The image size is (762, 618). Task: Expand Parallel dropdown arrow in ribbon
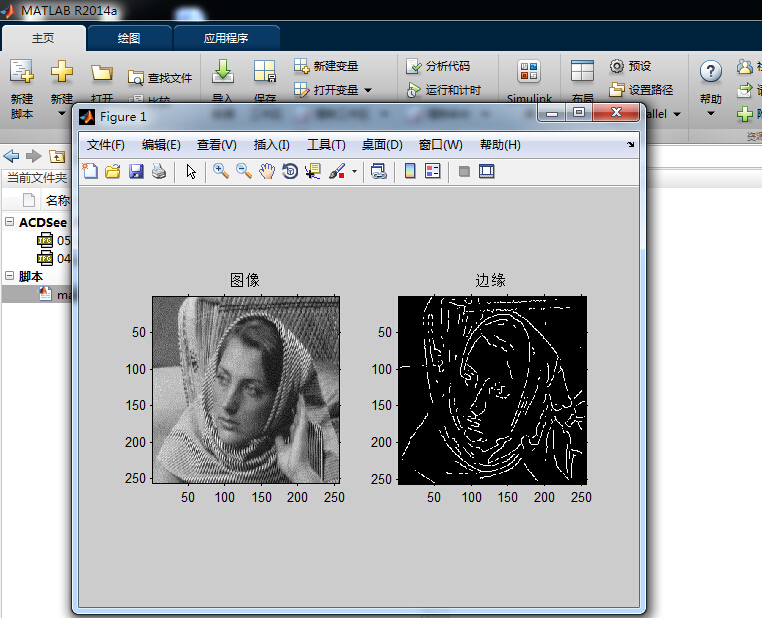point(676,114)
